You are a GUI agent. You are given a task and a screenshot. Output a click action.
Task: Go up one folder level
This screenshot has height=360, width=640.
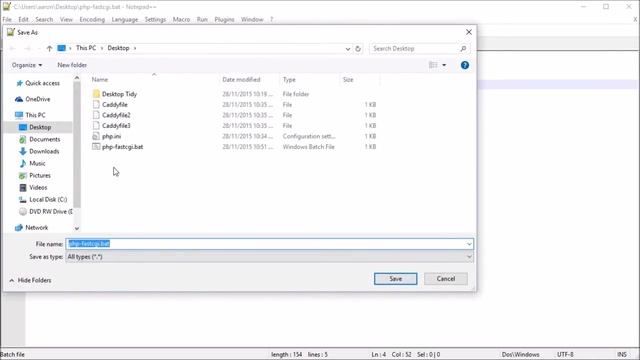pos(49,48)
